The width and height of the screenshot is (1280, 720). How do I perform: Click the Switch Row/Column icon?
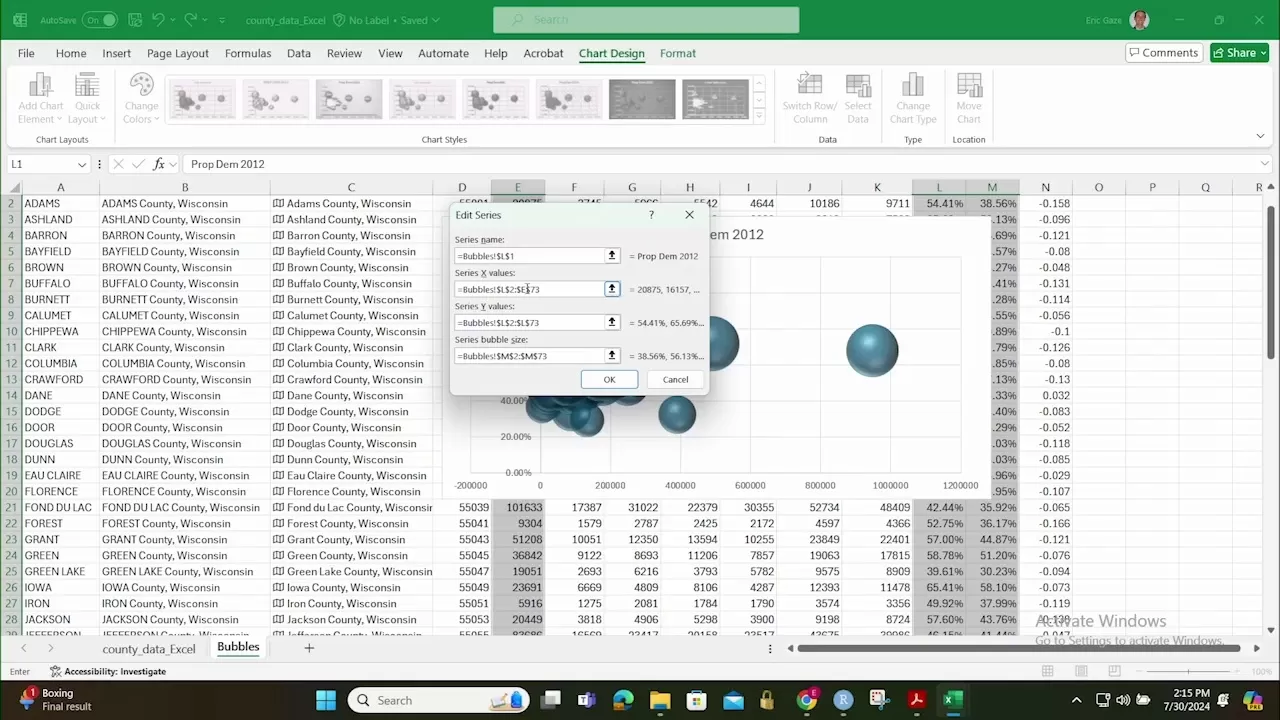pos(809,95)
